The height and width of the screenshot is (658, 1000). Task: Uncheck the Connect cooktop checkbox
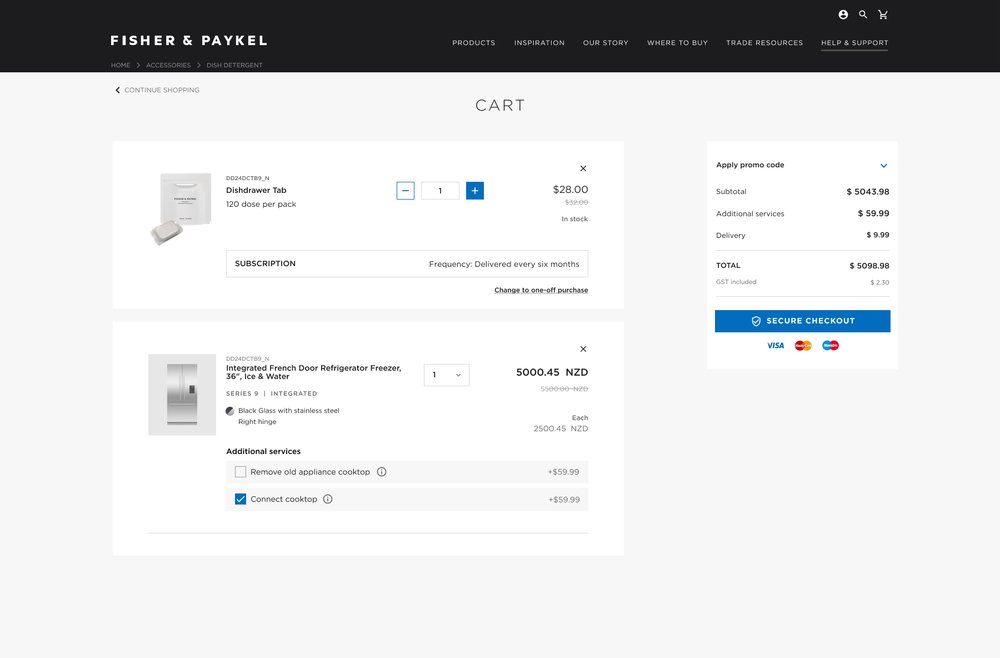[x=240, y=499]
